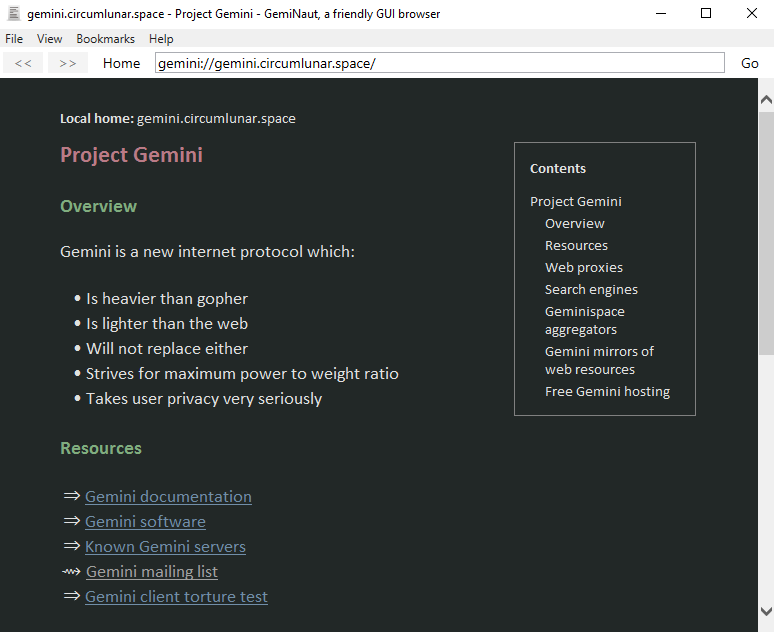Jump to Web proxies in Contents

coord(584,267)
